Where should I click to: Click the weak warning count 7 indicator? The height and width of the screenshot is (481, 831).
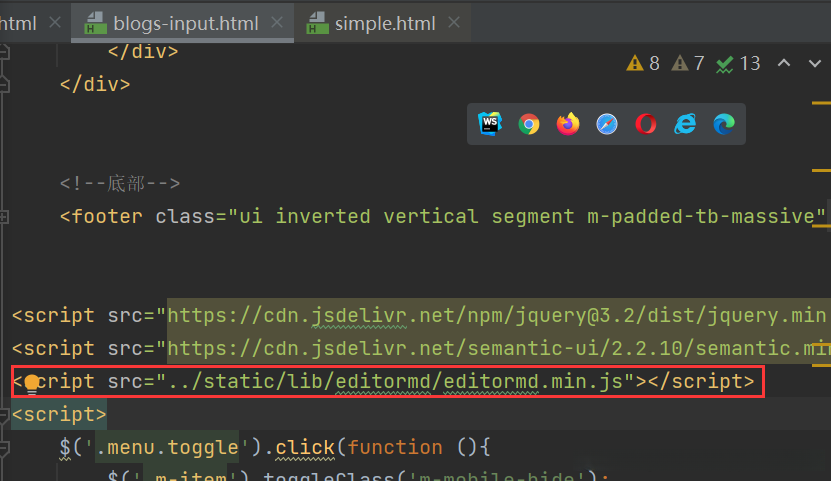point(687,64)
